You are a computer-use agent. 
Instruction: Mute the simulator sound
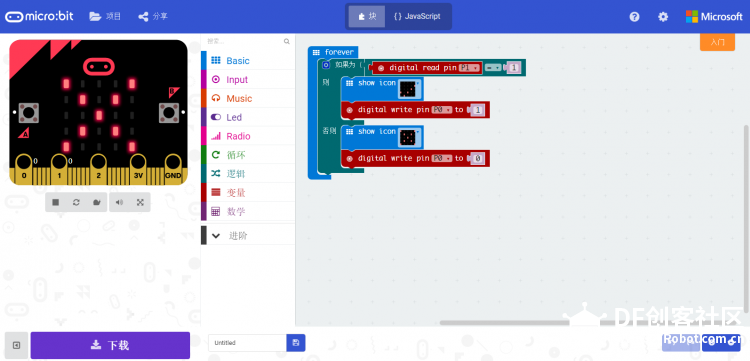point(119,202)
